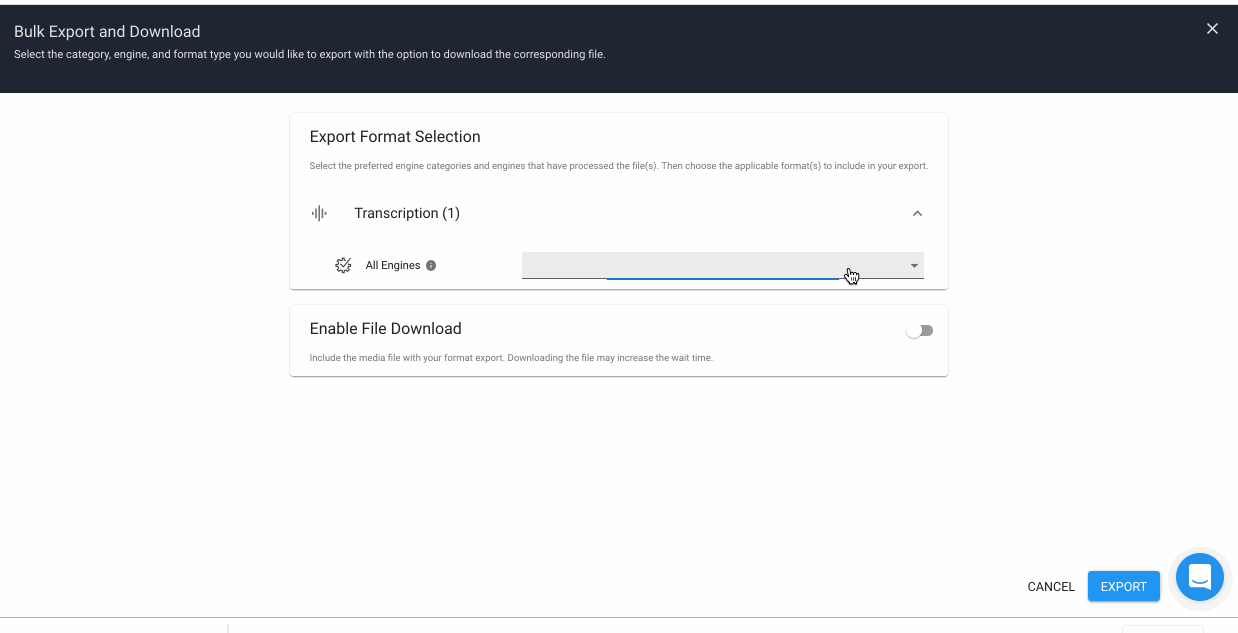Click the blue progress underline in format field
Viewport: 1238px width, 633px height.
point(722,278)
